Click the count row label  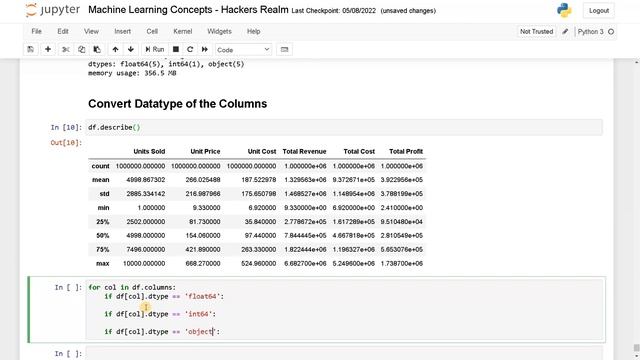(x=100, y=166)
